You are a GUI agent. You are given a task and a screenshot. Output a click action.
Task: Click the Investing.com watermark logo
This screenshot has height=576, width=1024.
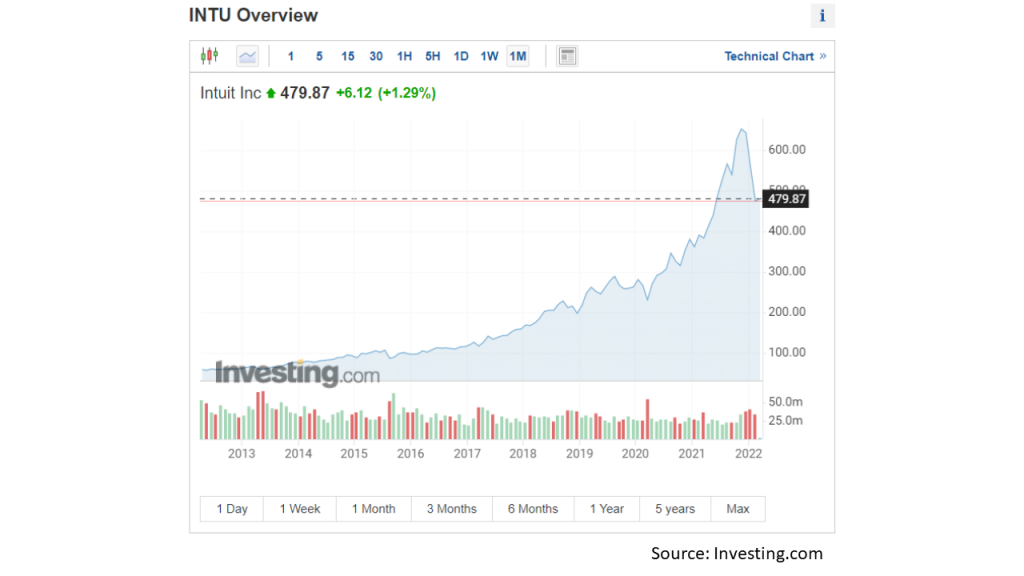click(x=297, y=373)
